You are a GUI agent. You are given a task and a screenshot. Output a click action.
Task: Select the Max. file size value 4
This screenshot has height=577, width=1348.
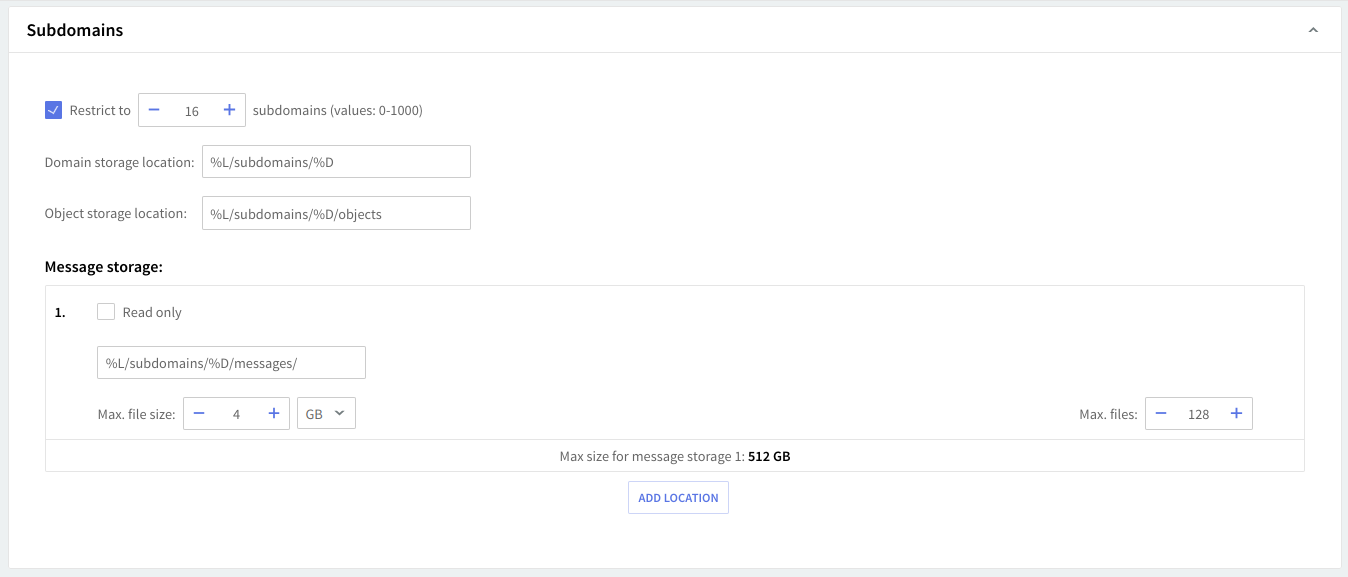coord(236,414)
